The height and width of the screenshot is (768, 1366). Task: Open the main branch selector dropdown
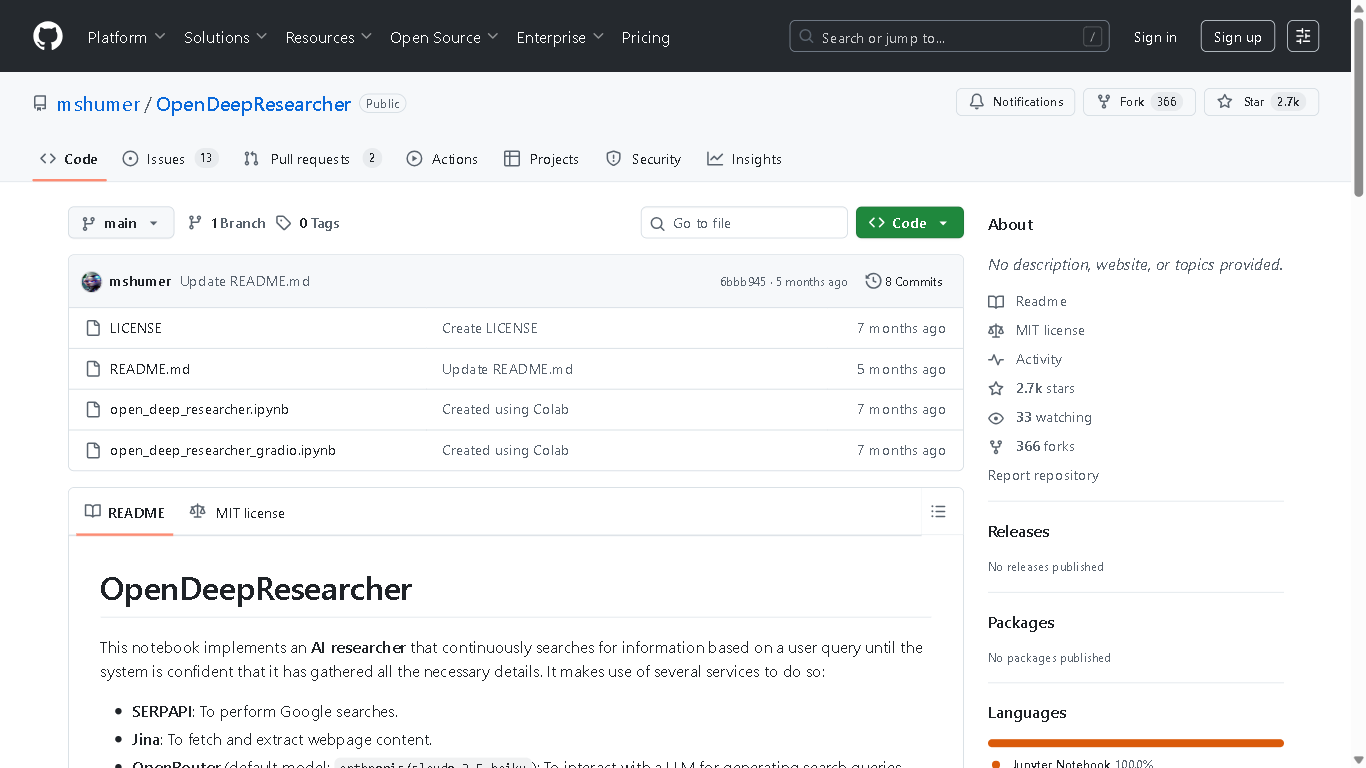tap(121, 223)
